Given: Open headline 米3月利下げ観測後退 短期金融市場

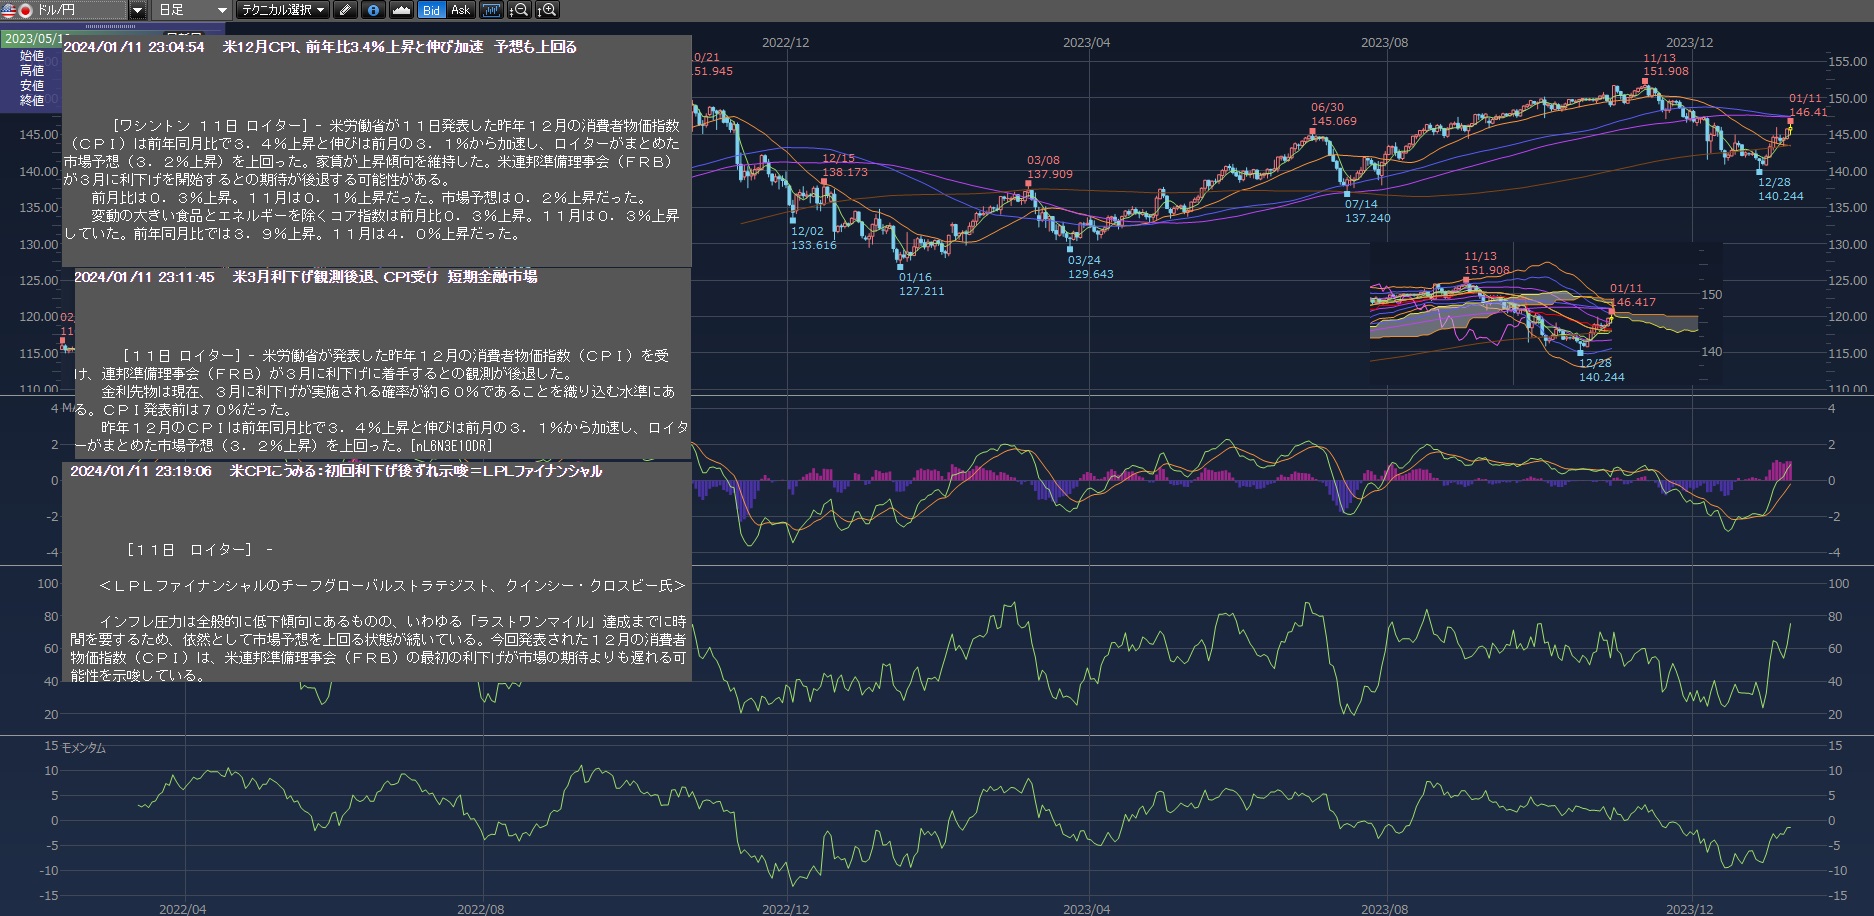Looking at the screenshot, I should [384, 277].
